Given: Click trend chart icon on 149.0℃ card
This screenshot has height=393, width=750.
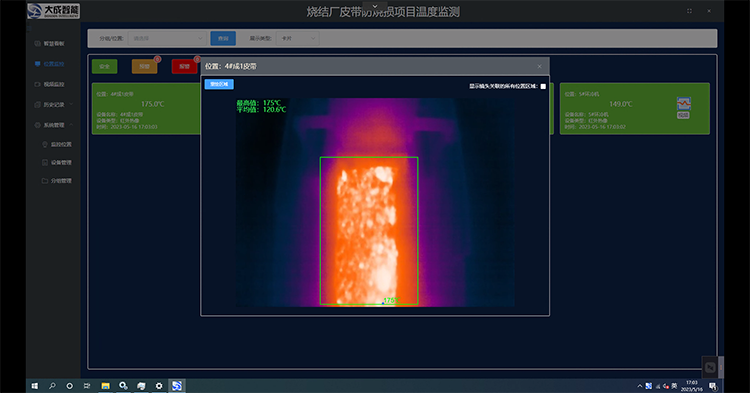Looking at the screenshot, I should click(684, 103).
